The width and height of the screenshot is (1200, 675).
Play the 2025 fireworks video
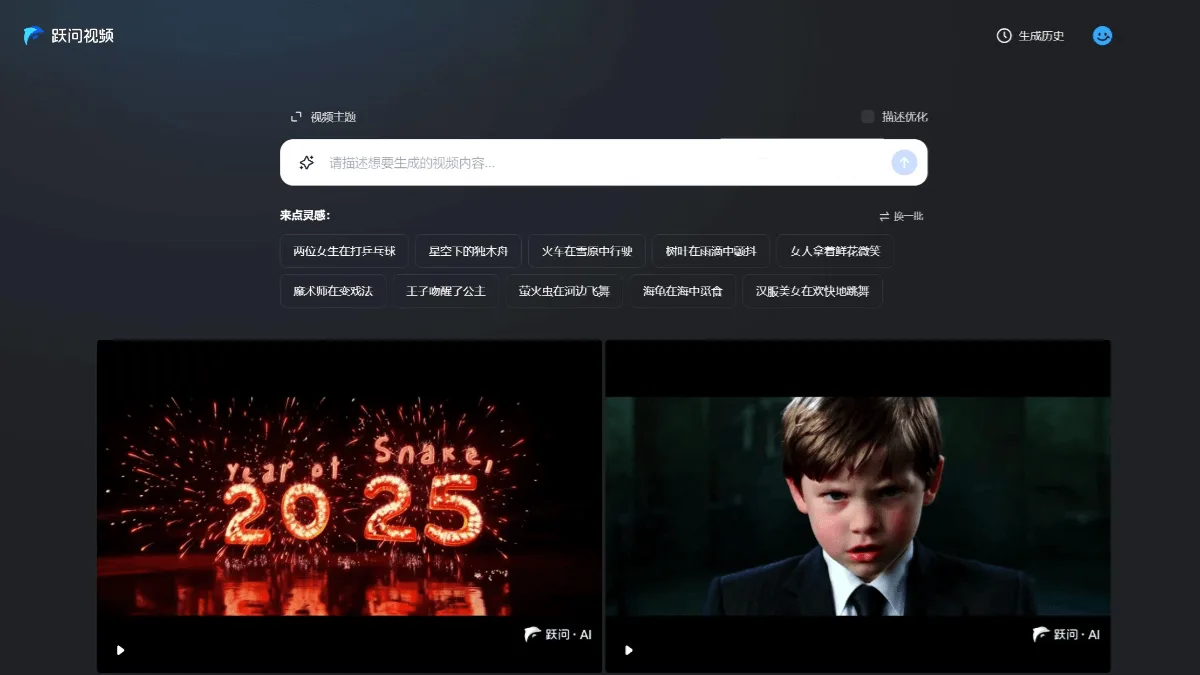pyautogui.click(x=120, y=650)
